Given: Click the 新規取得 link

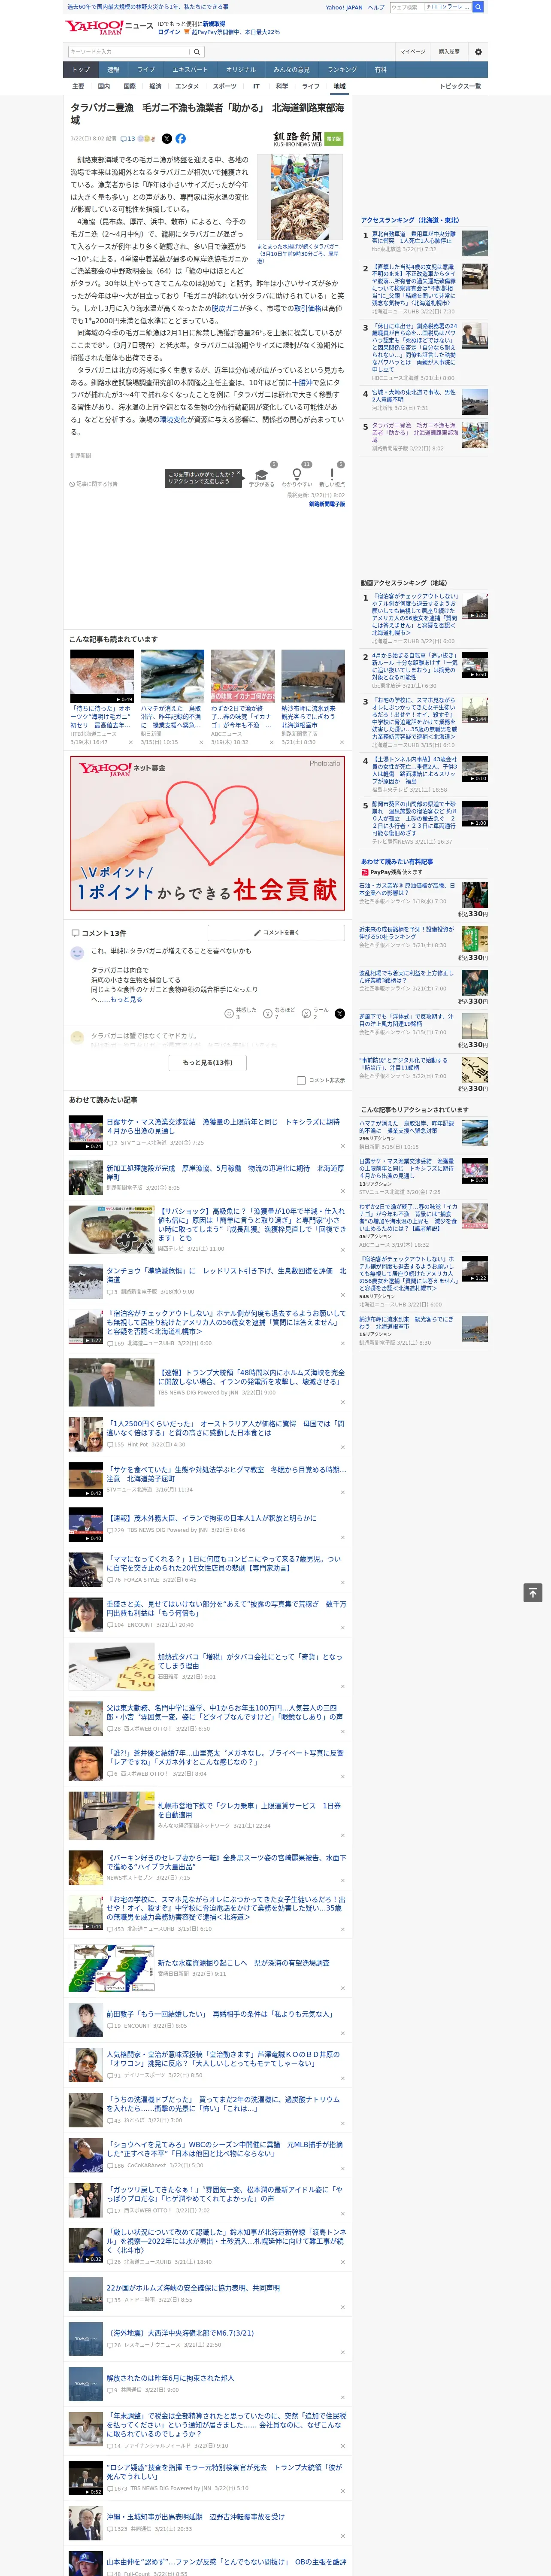Looking at the screenshot, I should (x=214, y=24).
